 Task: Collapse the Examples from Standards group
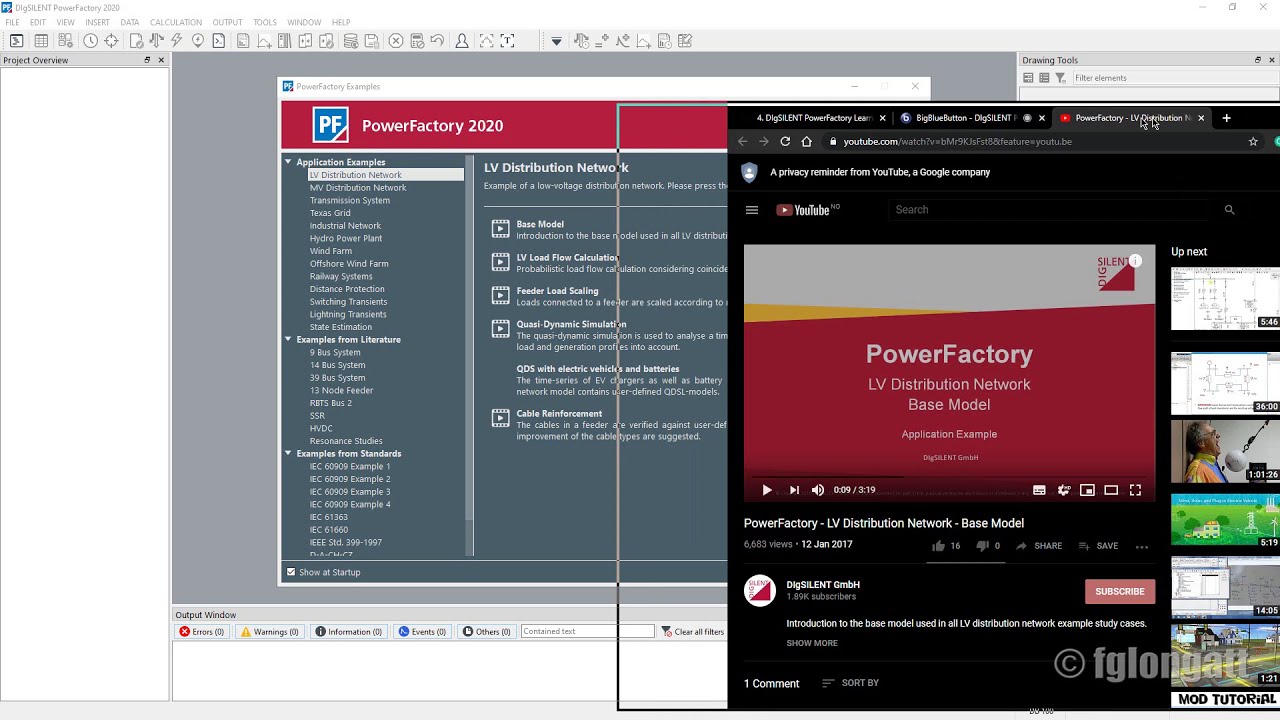point(288,454)
